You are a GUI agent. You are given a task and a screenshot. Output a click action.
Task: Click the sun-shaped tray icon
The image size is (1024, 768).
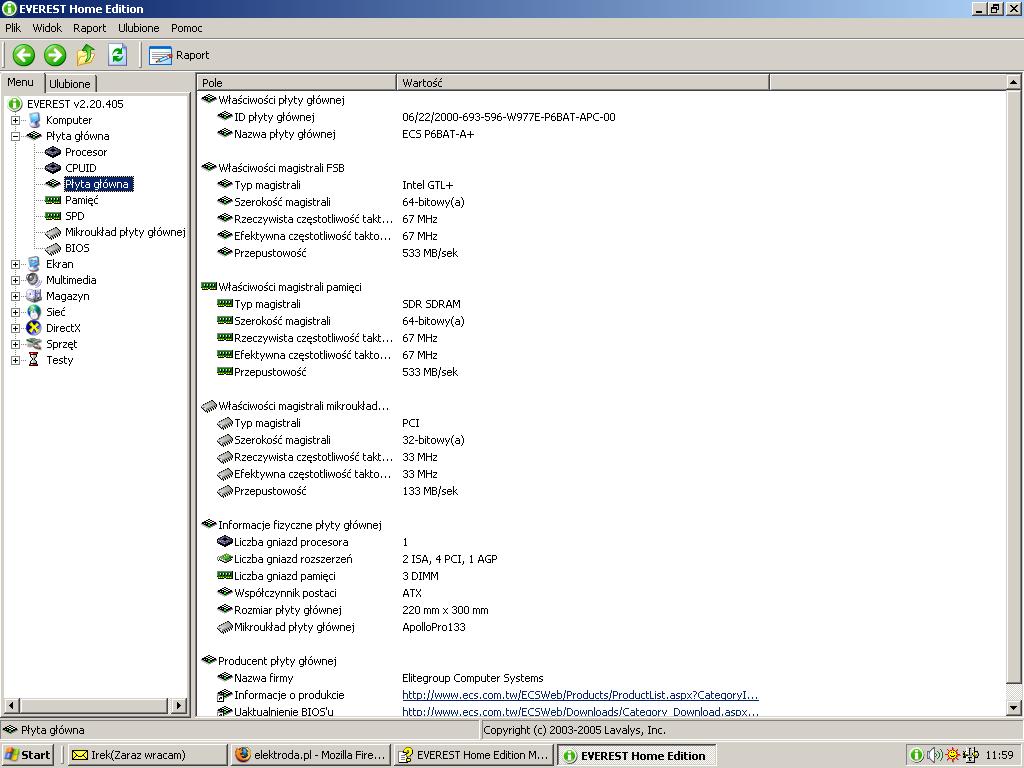point(953,755)
